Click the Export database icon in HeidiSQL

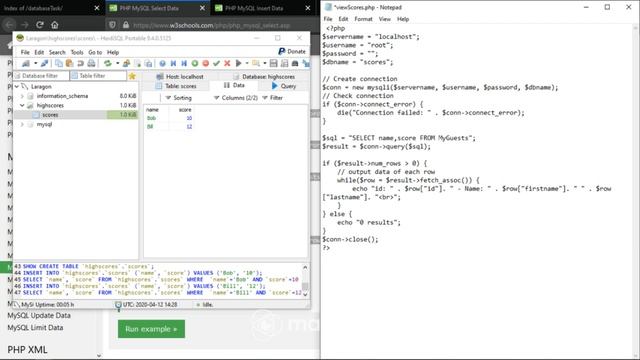pyautogui.click(x=149, y=63)
